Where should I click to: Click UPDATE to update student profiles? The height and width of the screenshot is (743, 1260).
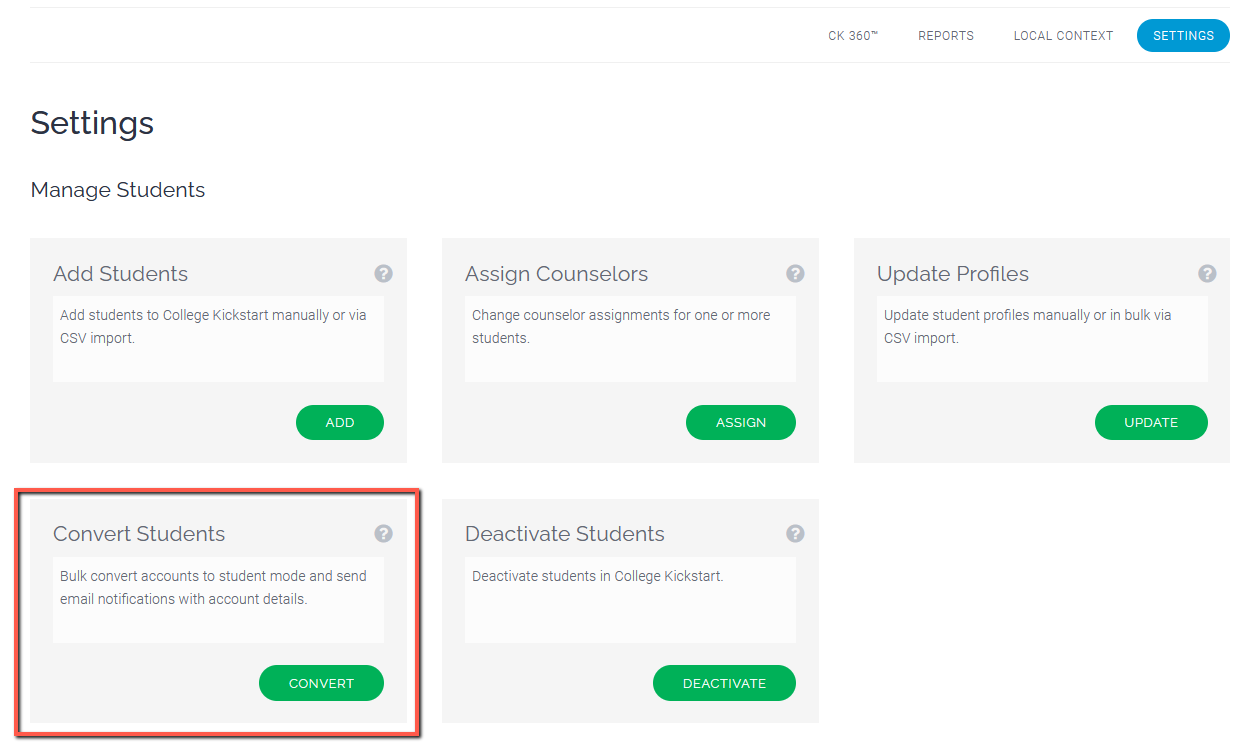point(1151,422)
